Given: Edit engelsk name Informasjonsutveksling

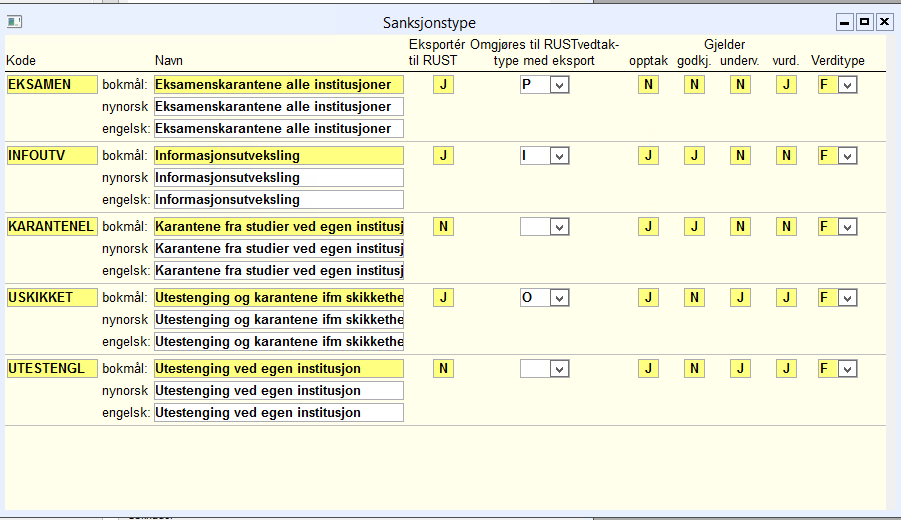Looking at the screenshot, I should (279, 199).
